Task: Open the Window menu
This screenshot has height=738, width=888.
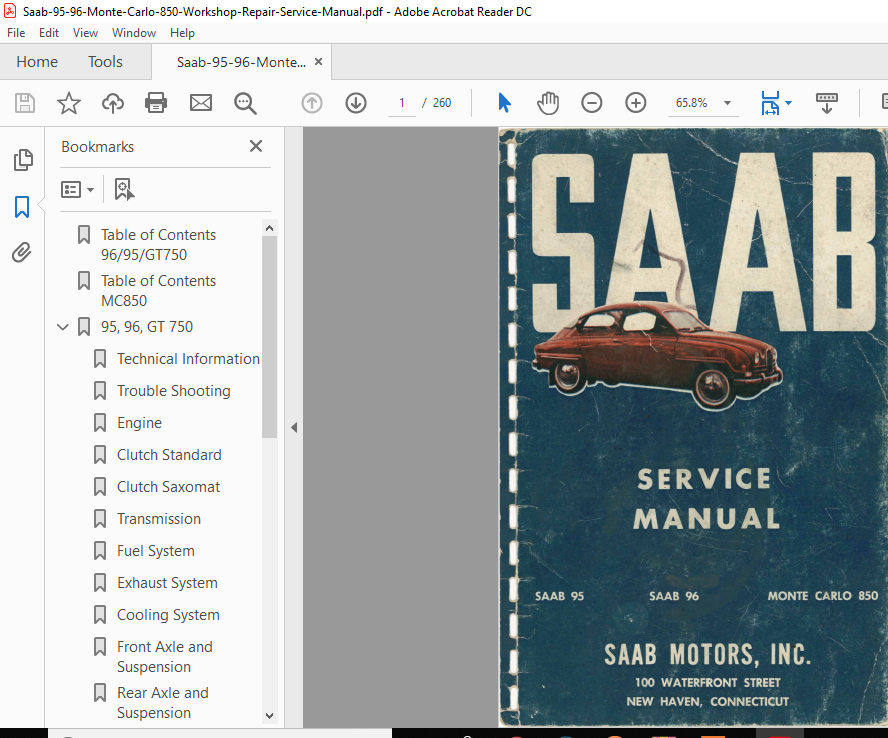Action: 134,33
